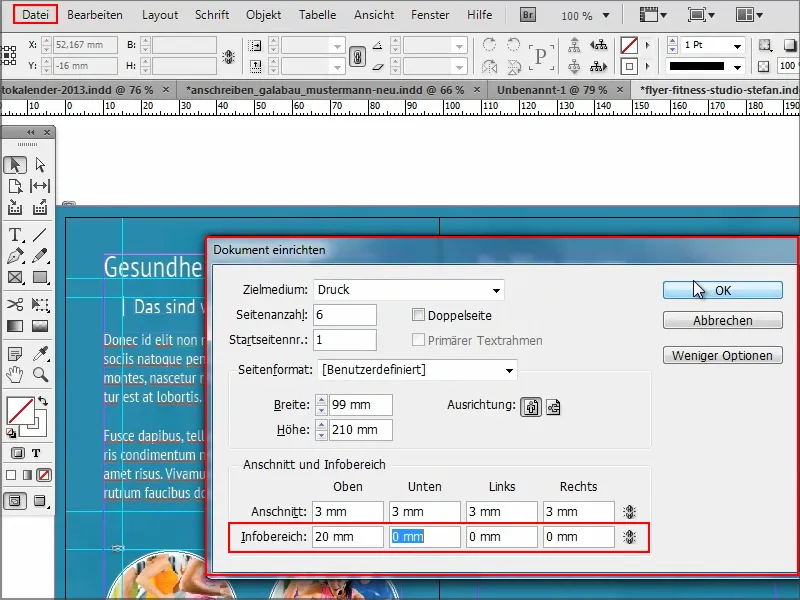Open stroke weight 1 Pt dropdown
Viewport: 800px width, 600px height.
[737, 46]
